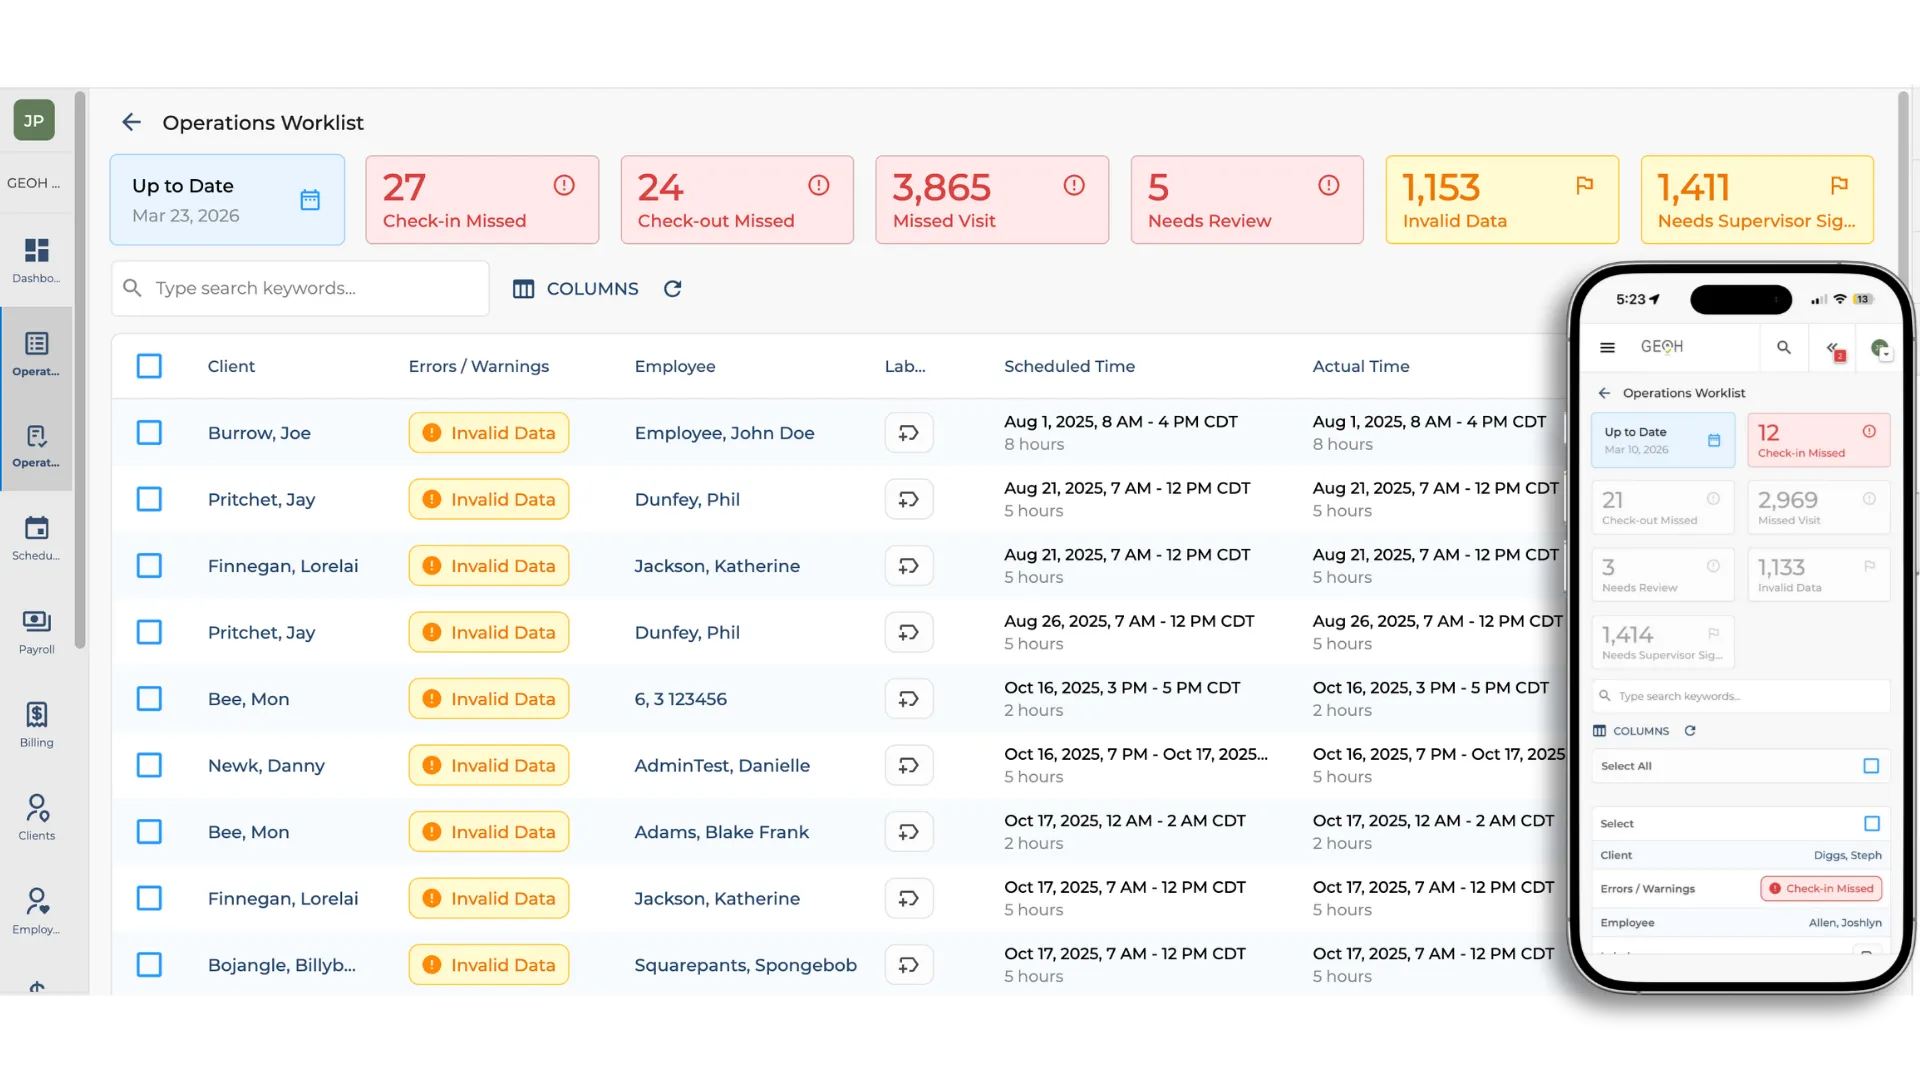Enable Select All on the mobile list
This screenshot has width=1920, height=1080.
pyautogui.click(x=1870, y=765)
